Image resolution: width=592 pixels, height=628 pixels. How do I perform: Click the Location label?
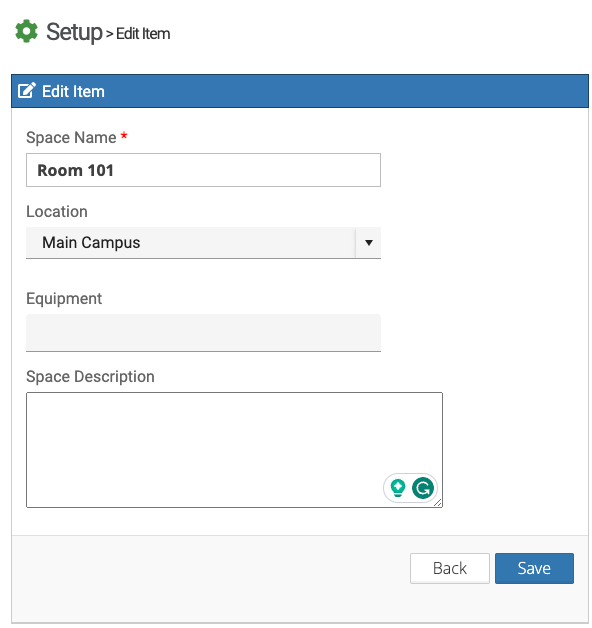pyautogui.click(x=57, y=211)
